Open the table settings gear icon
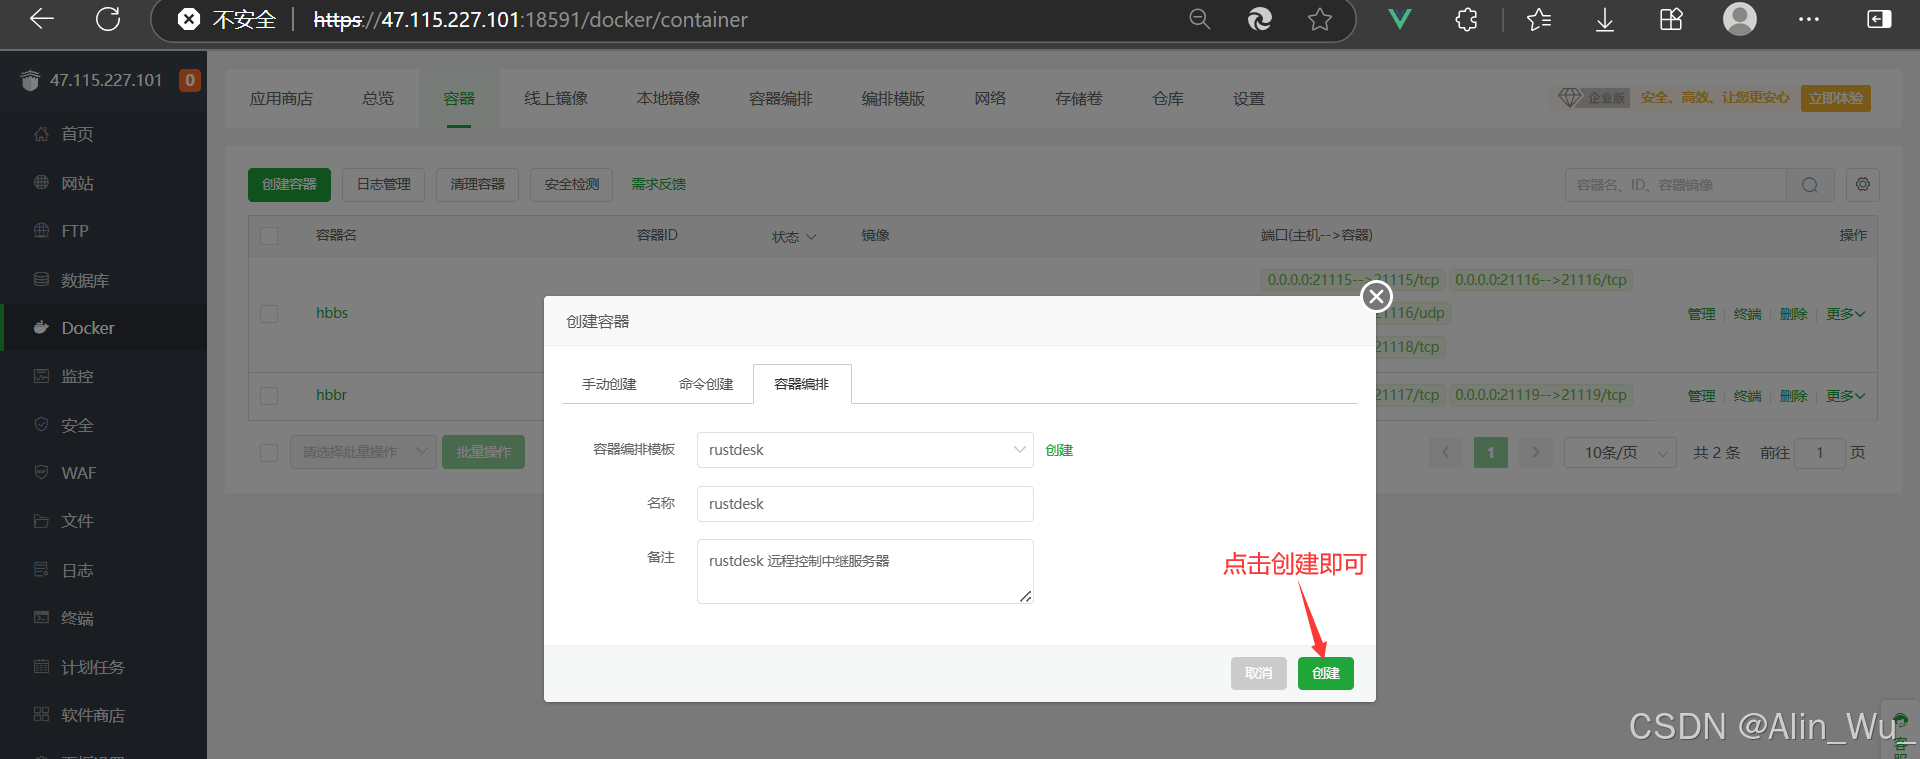 (1862, 185)
